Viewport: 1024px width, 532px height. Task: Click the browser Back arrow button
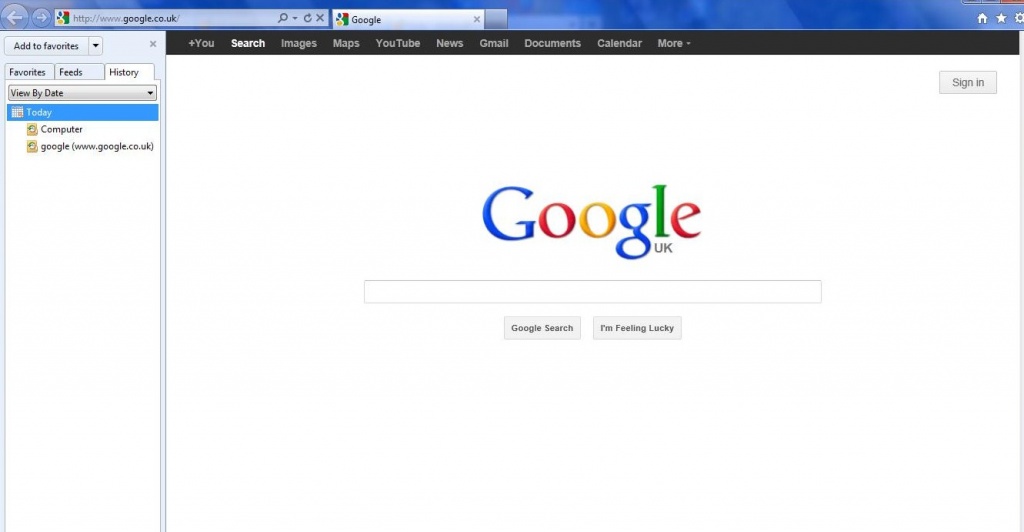15,17
